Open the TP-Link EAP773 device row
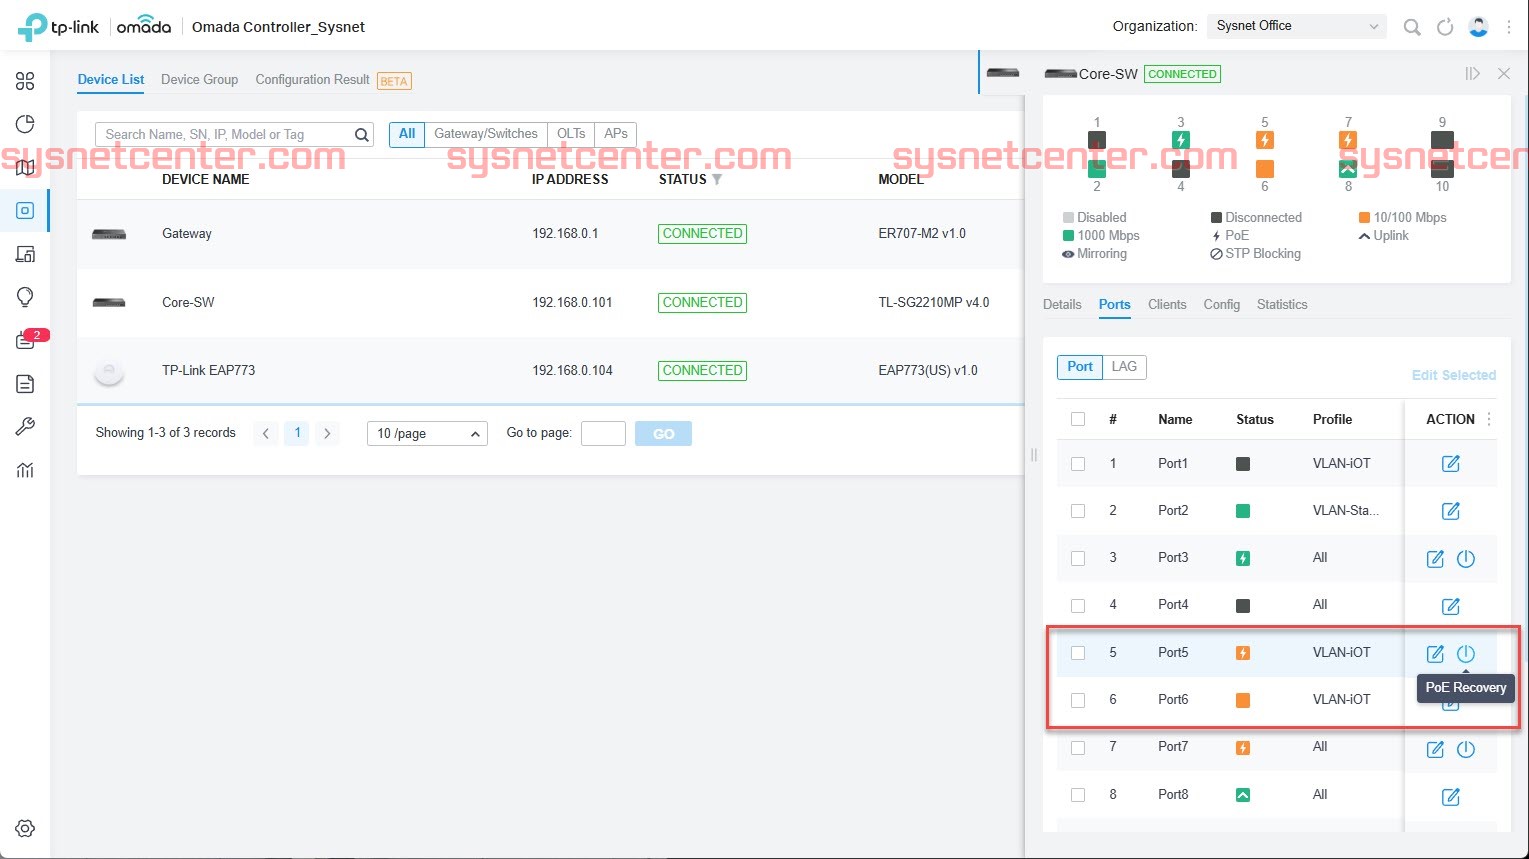The height and width of the screenshot is (859, 1529). pyautogui.click(x=550, y=371)
